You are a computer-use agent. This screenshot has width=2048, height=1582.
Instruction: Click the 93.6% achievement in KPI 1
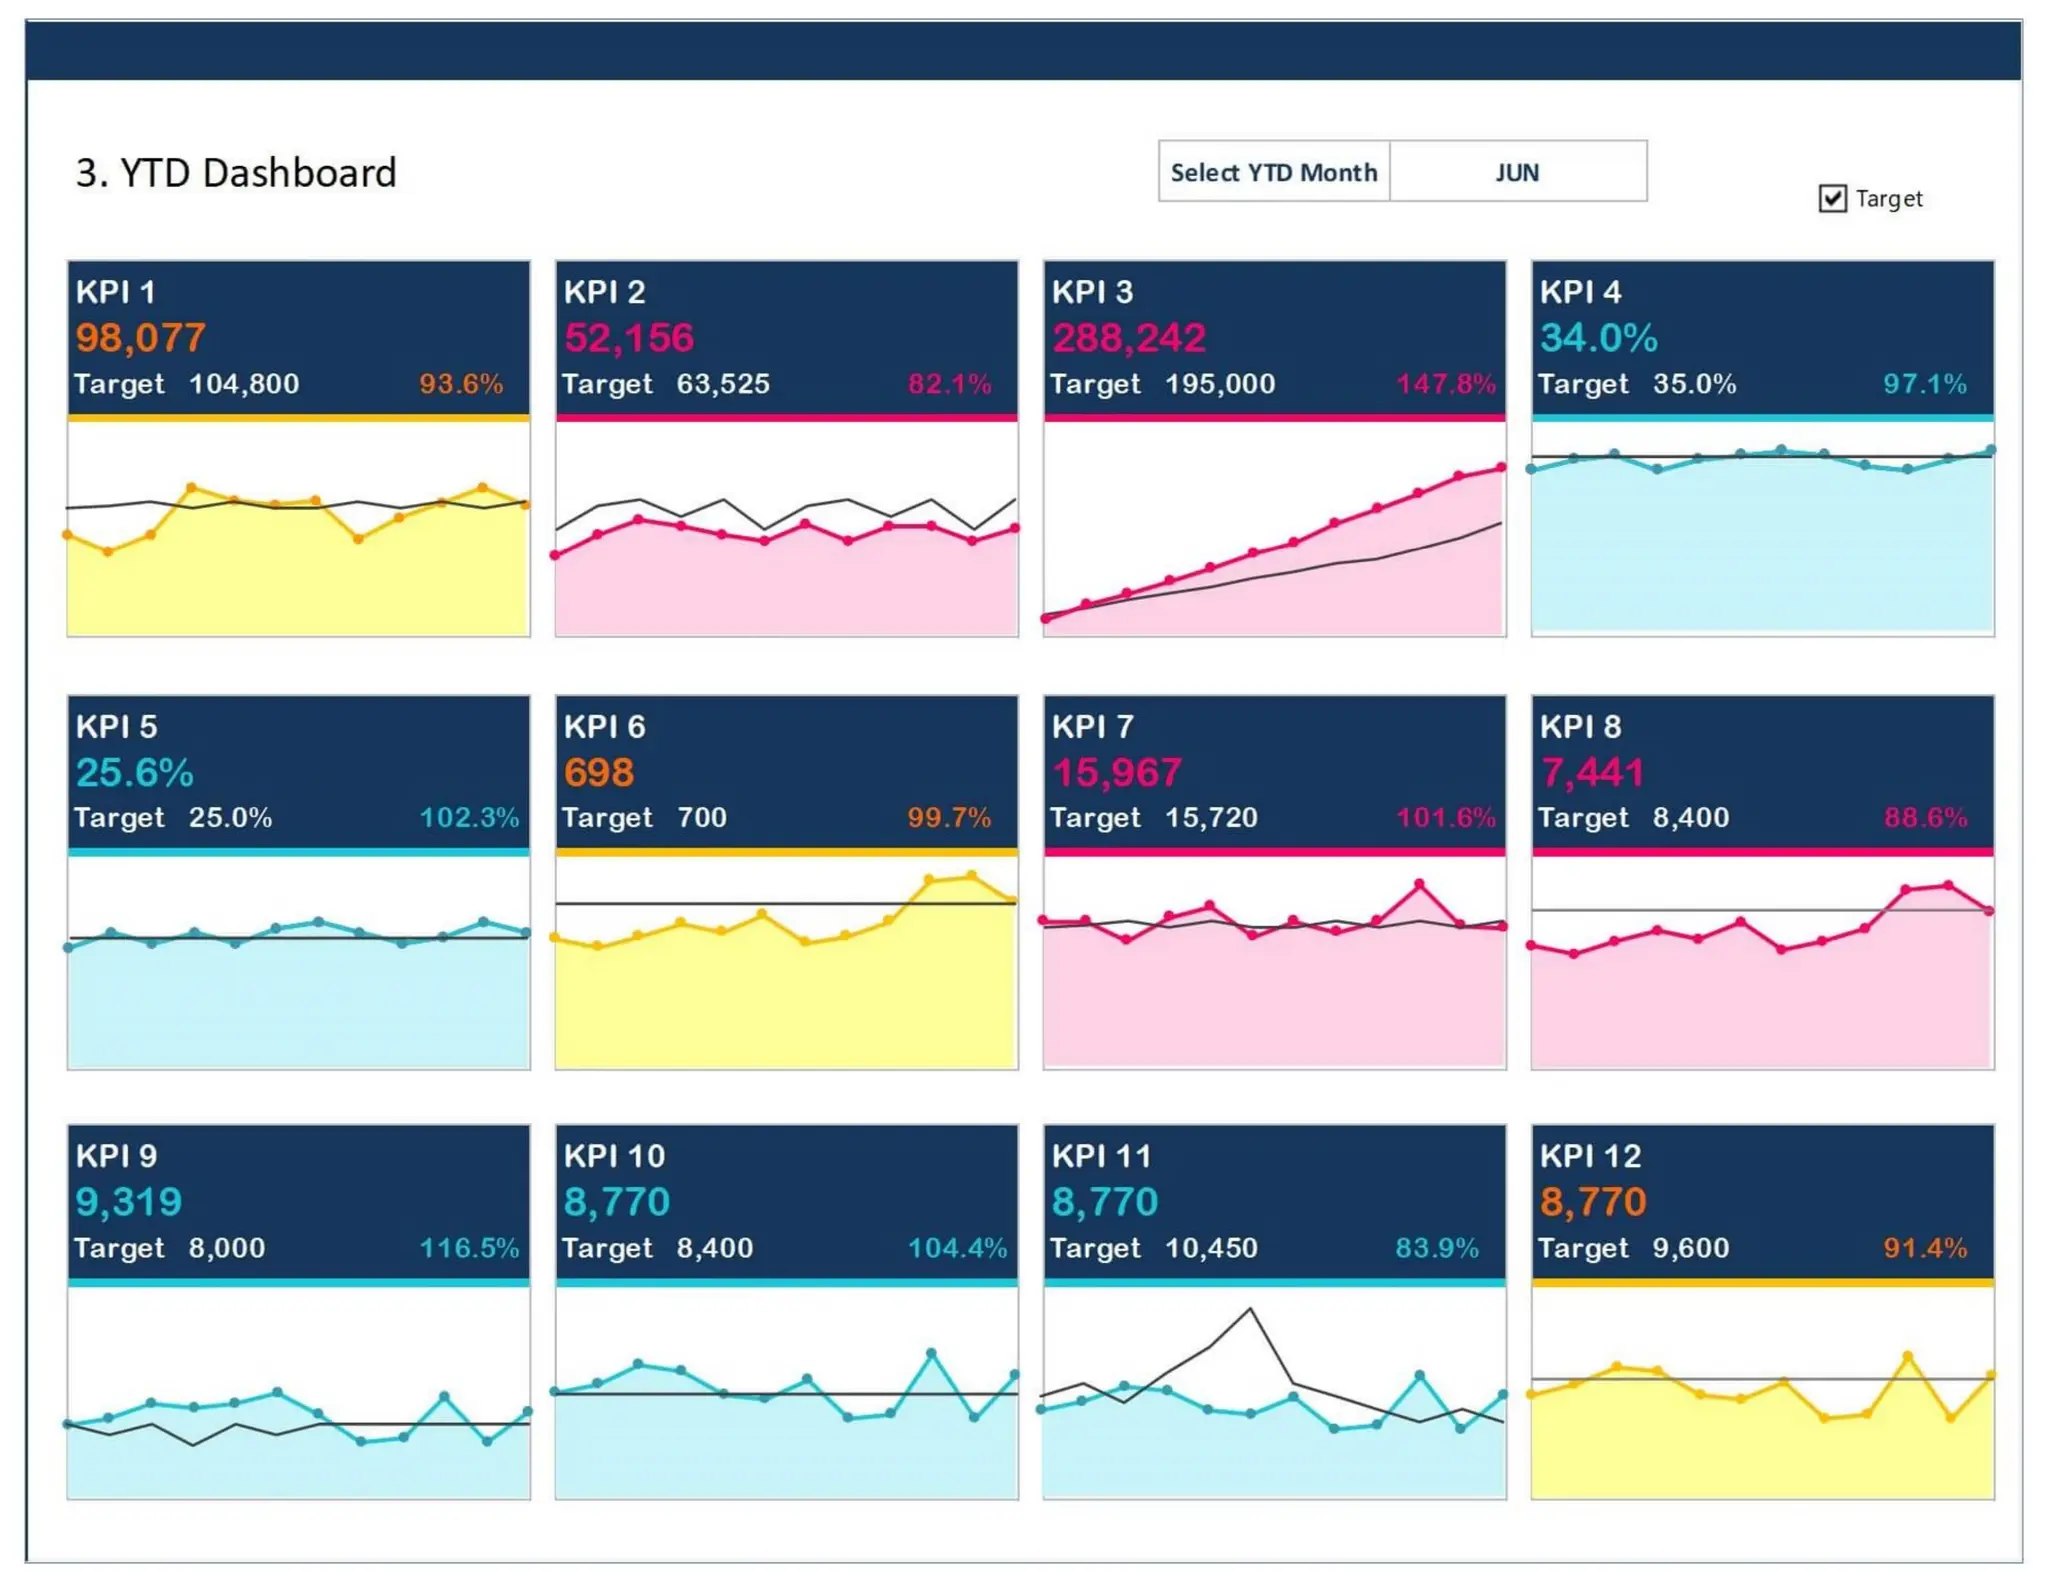pyautogui.click(x=461, y=384)
